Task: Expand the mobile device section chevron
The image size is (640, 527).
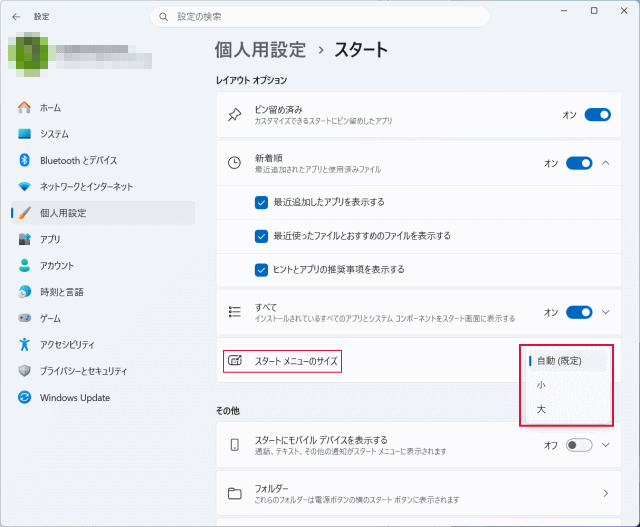Action: tap(606, 445)
